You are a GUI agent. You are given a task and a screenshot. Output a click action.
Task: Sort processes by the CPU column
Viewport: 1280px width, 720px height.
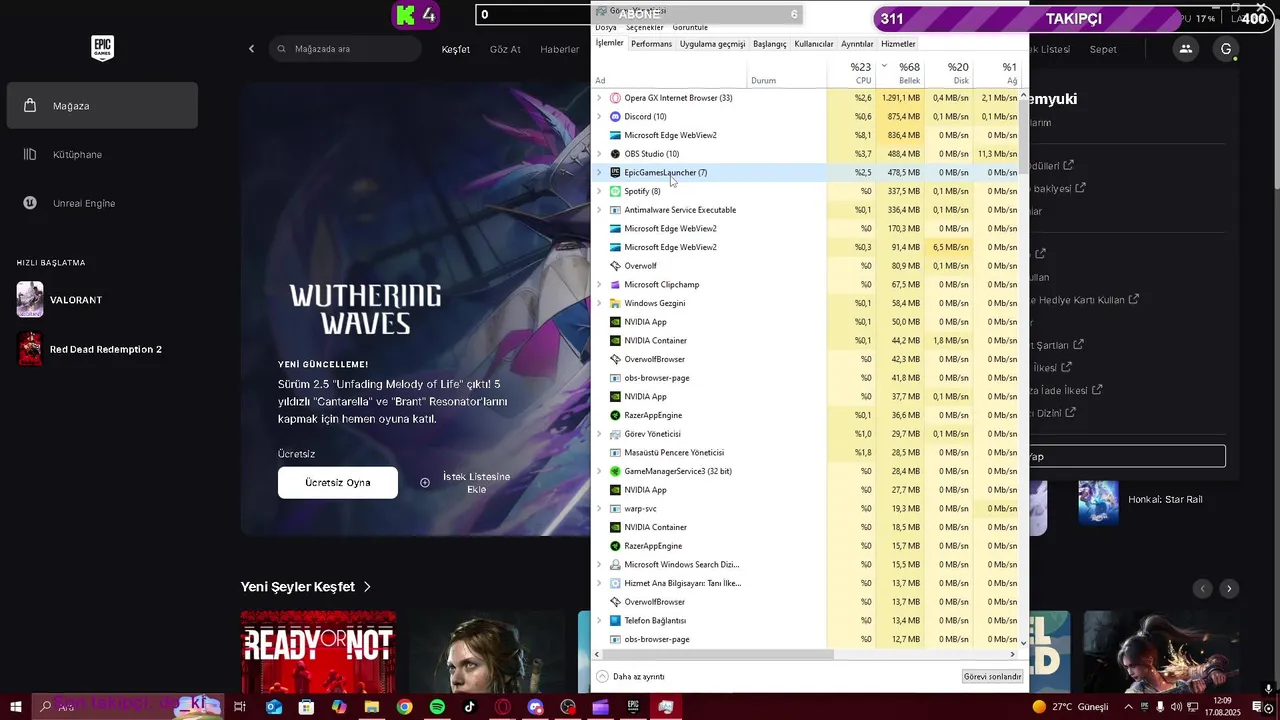pyautogui.click(x=852, y=73)
